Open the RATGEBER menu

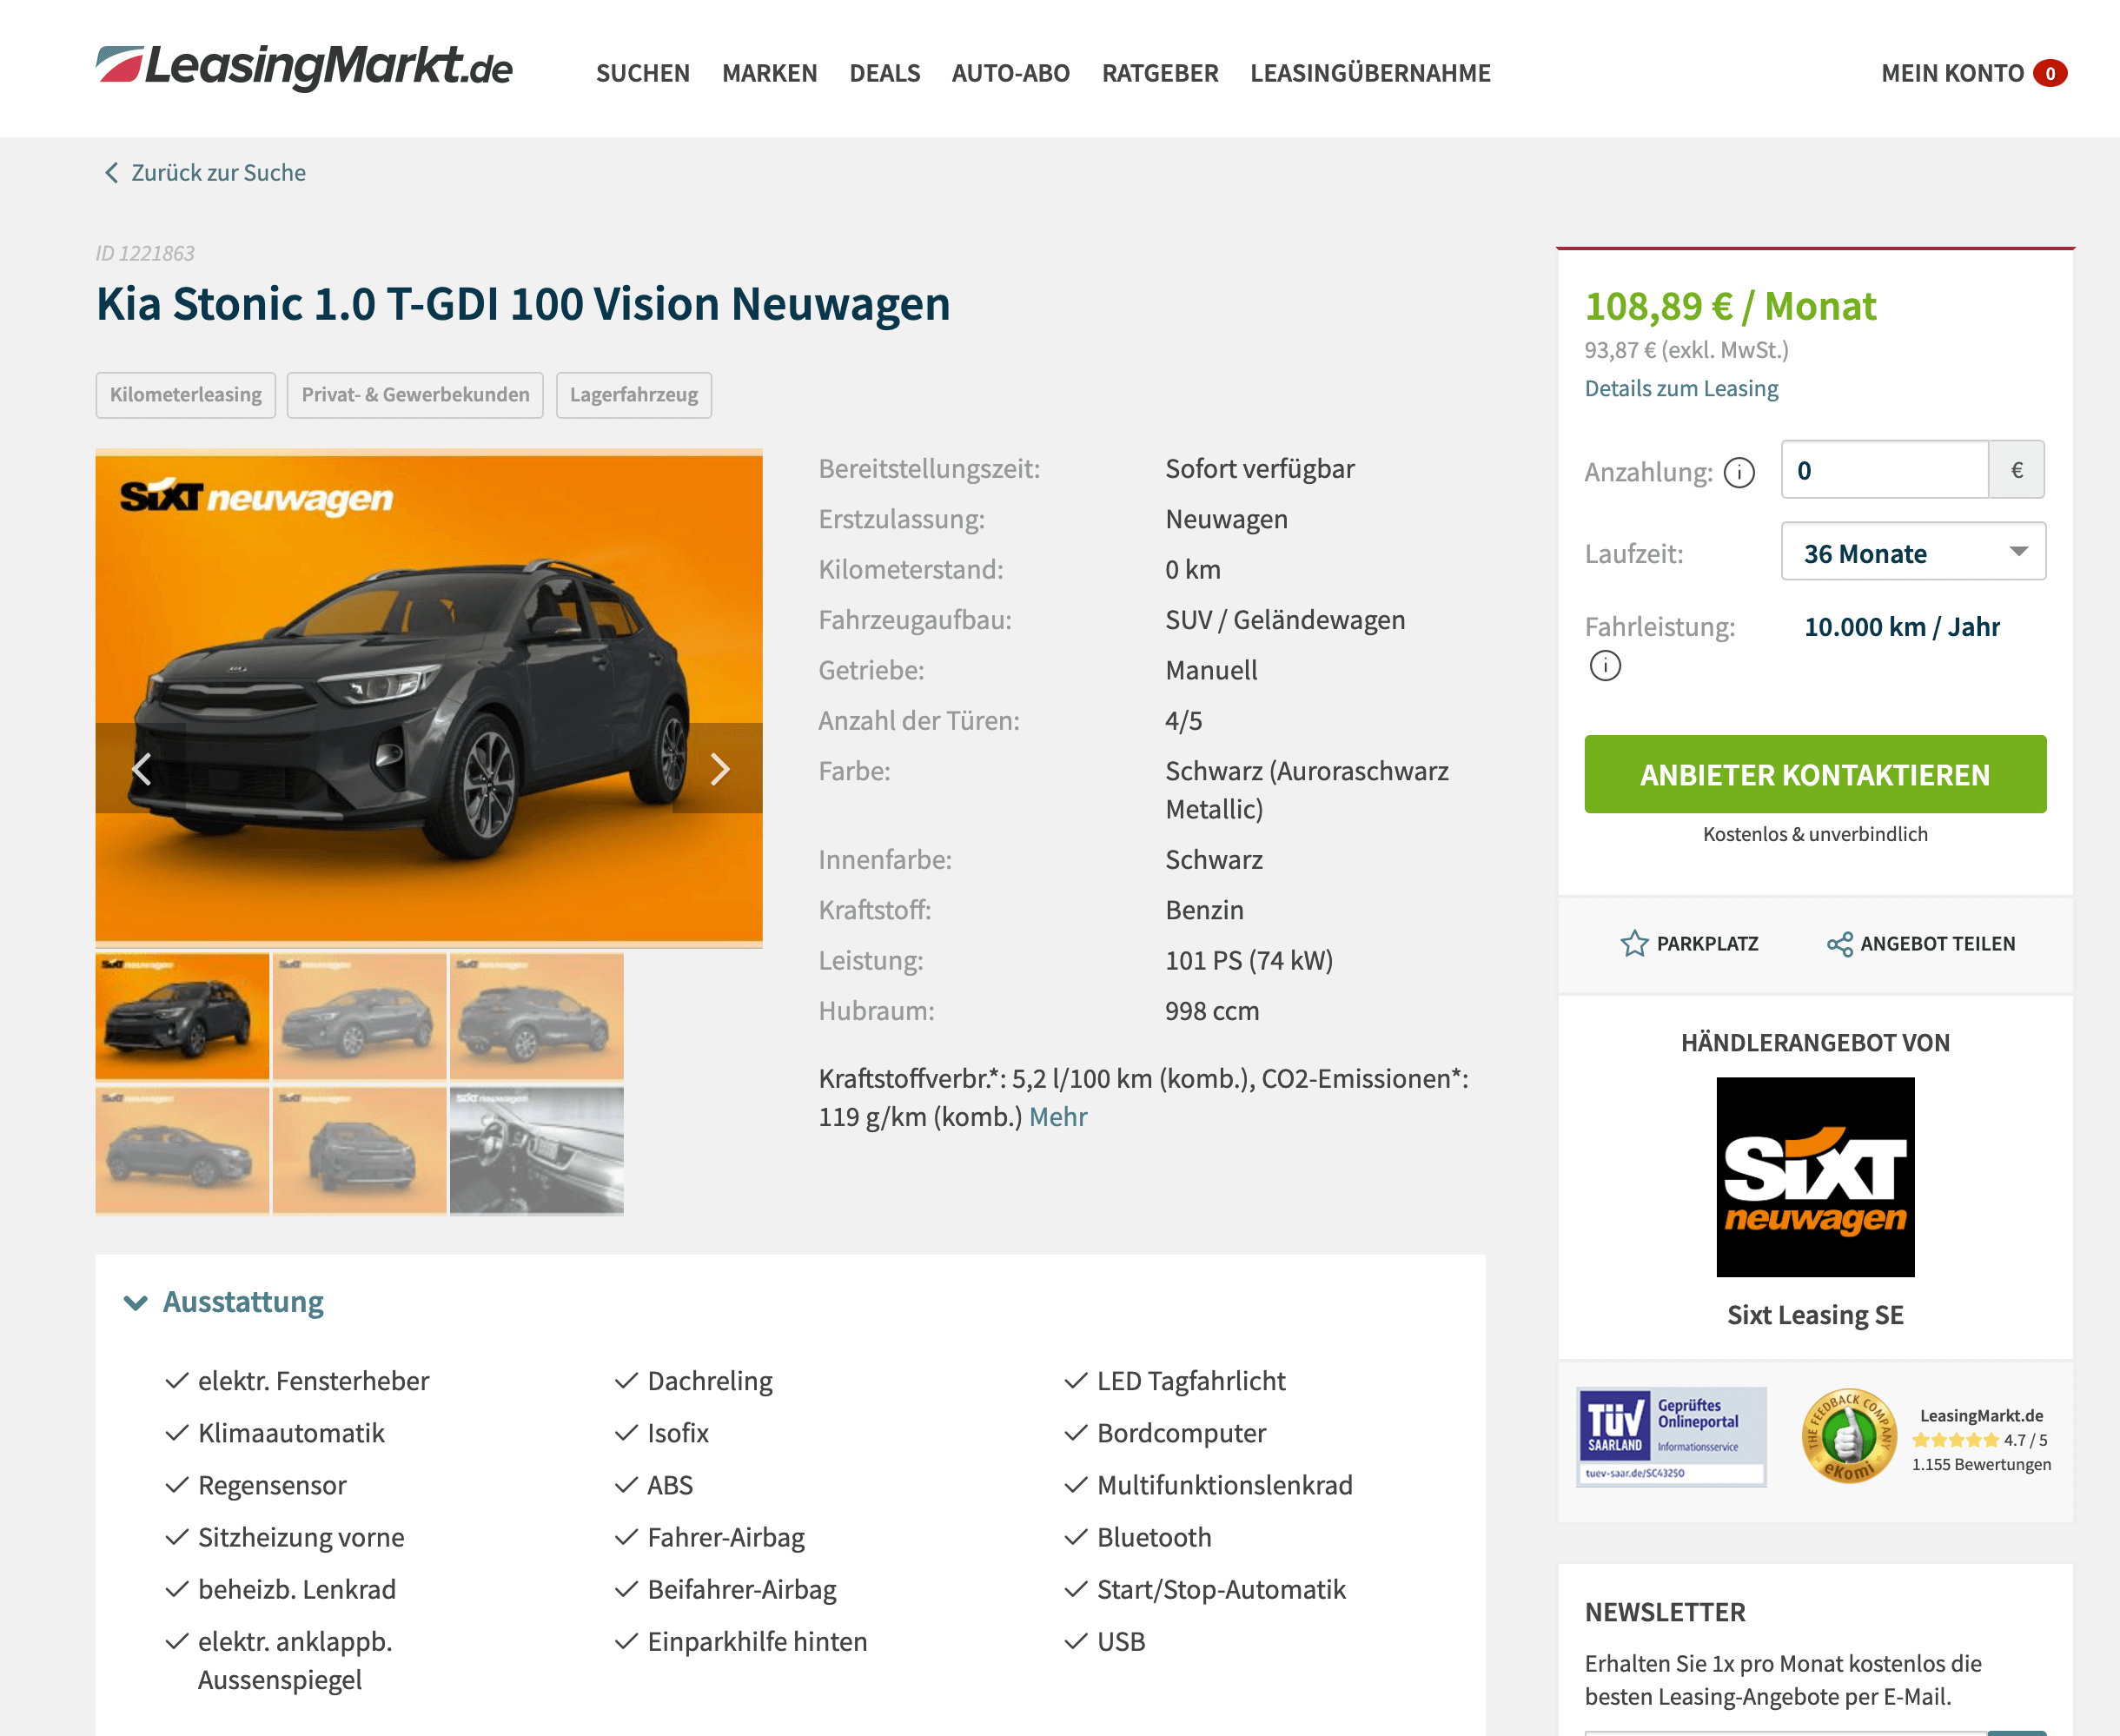pyautogui.click(x=1160, y=73)
